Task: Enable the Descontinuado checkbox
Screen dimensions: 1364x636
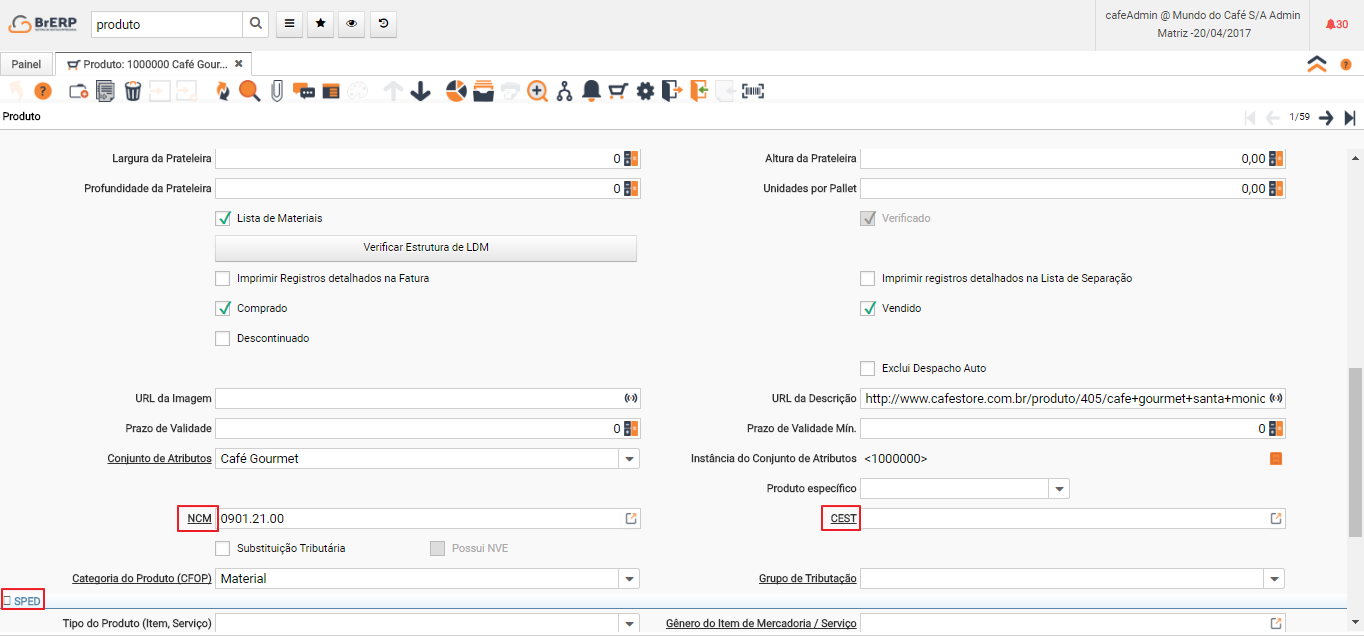Action: pyautogui.click(x=223, y=338)
